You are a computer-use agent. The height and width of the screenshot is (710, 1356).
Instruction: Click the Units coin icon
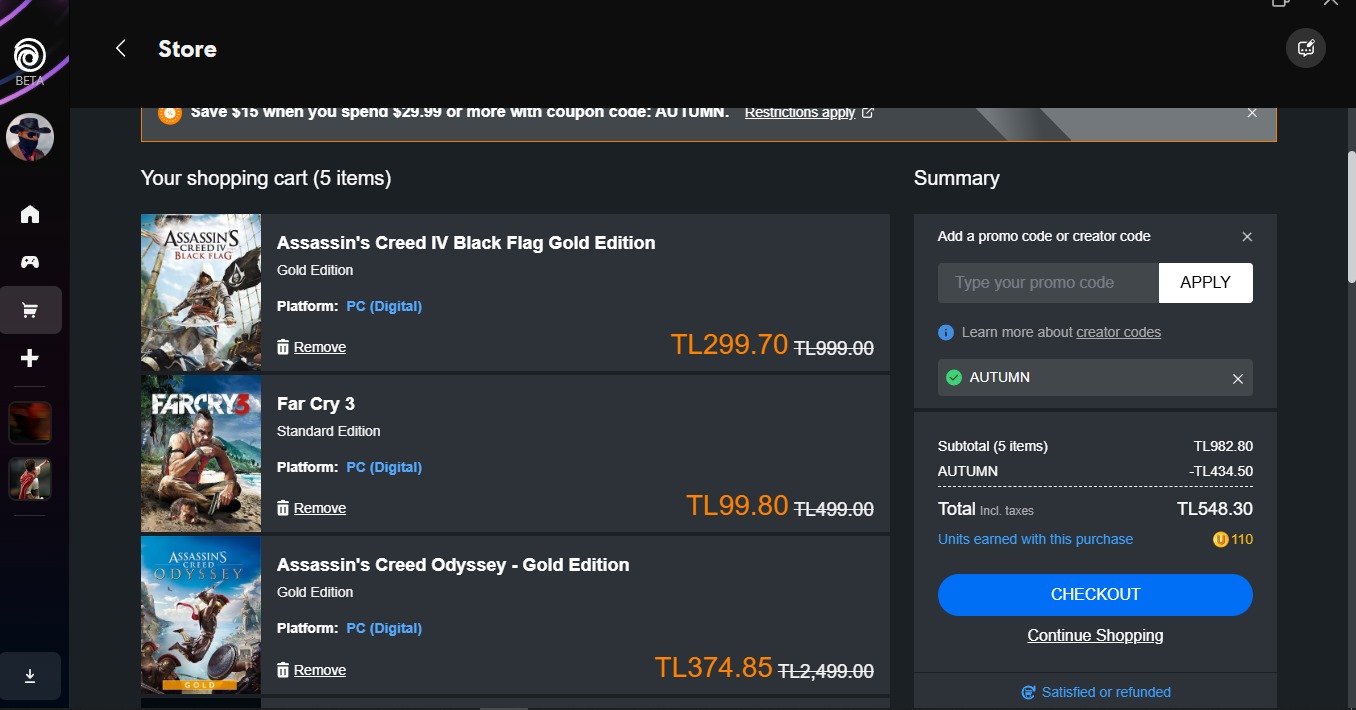coord(1220,539)
